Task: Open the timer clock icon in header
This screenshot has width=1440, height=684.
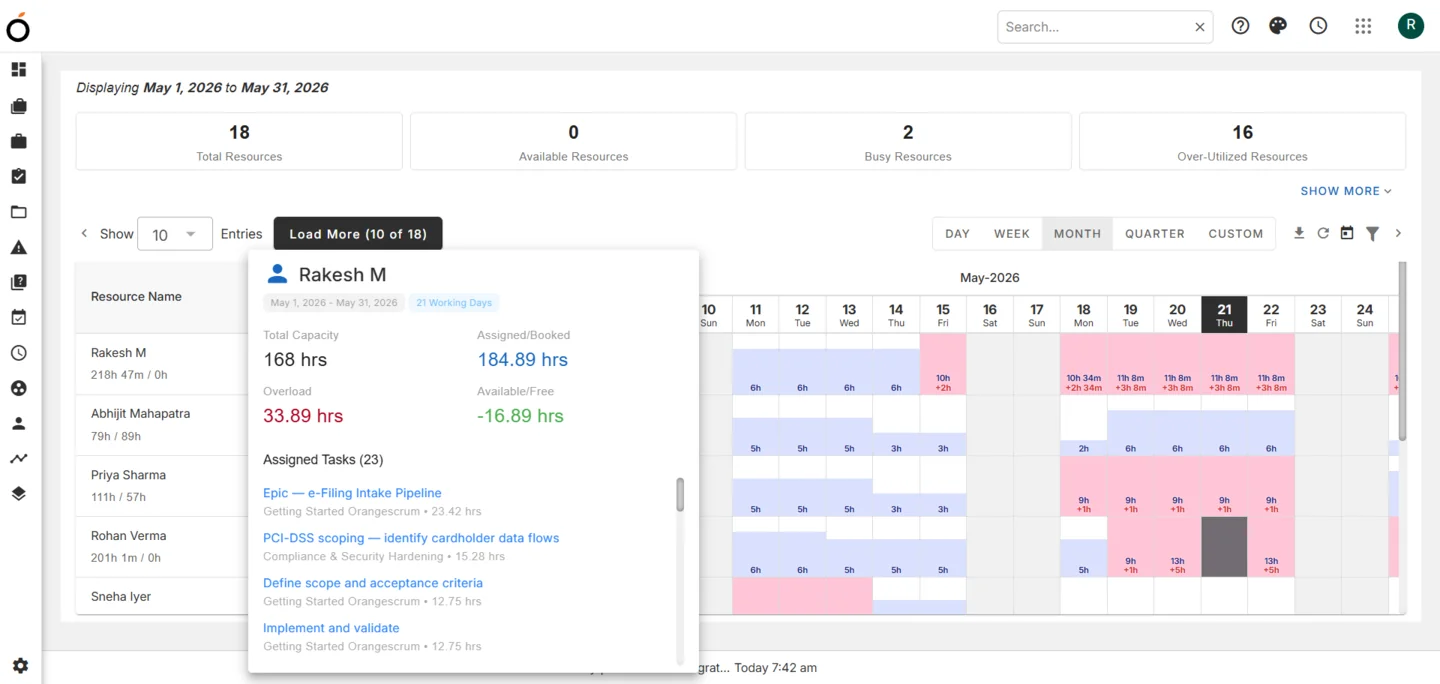Action: tap(1319, 26)
